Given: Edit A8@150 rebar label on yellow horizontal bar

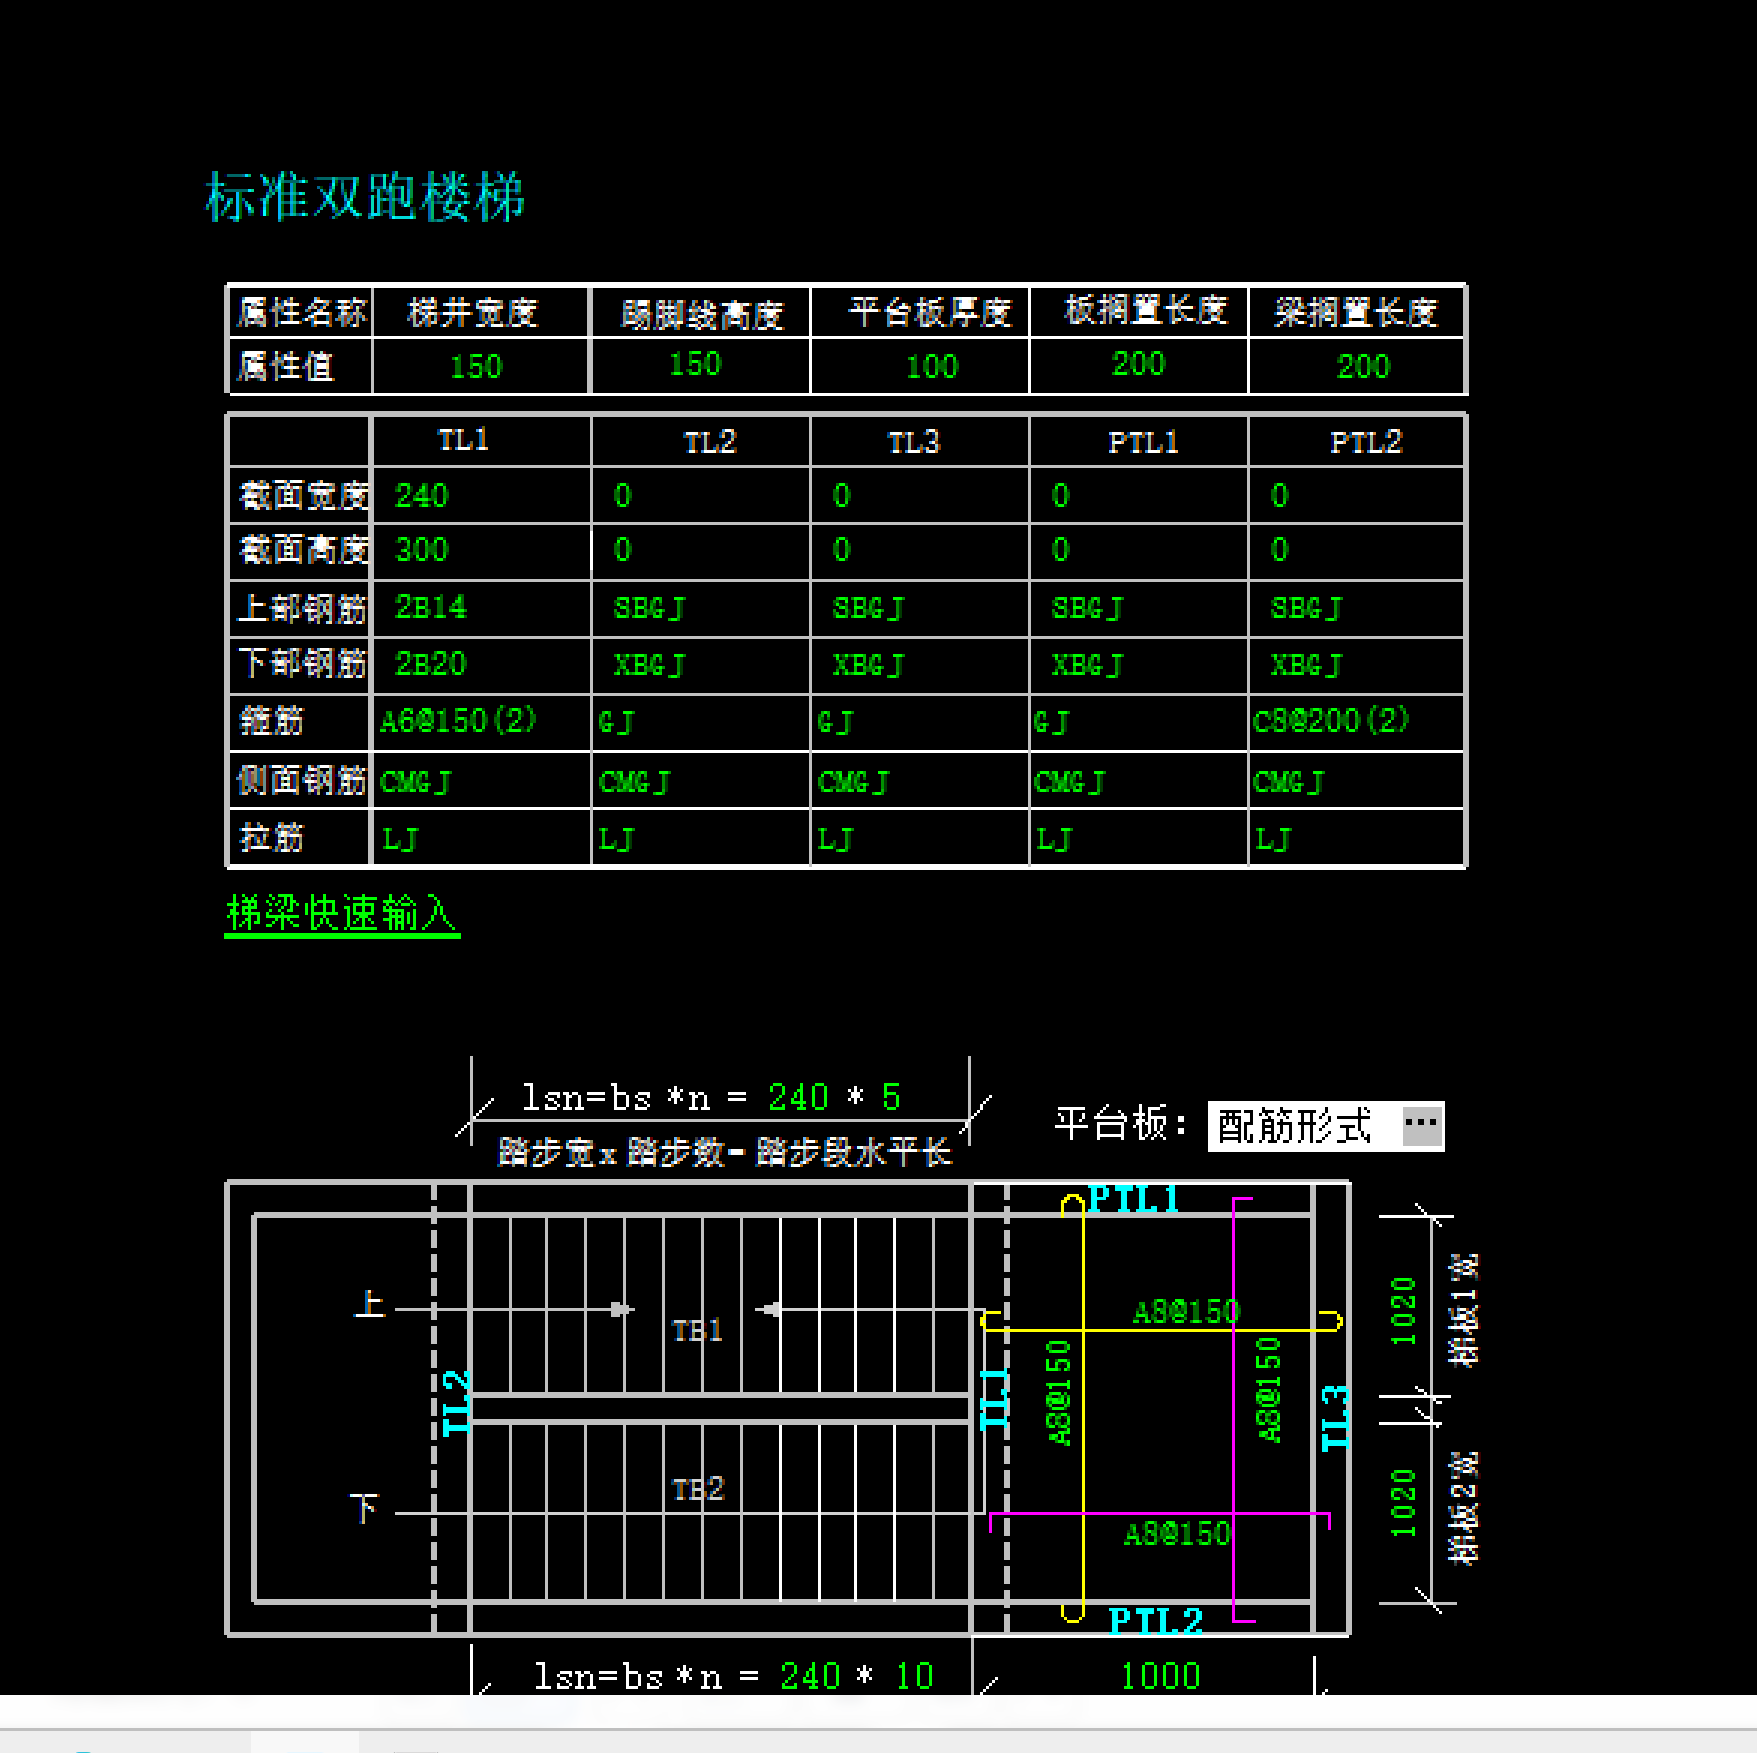Looking at the screenshot, I should click(1186, 1311).
